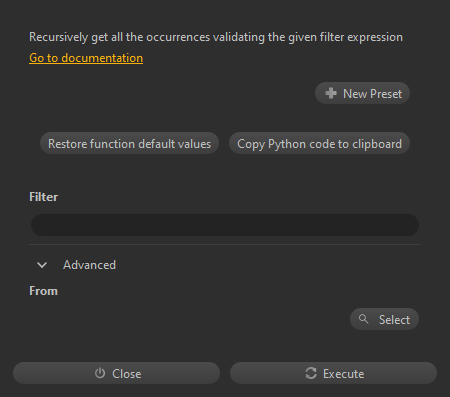
Task: Open the Go to documentation link
Action: 86,58
